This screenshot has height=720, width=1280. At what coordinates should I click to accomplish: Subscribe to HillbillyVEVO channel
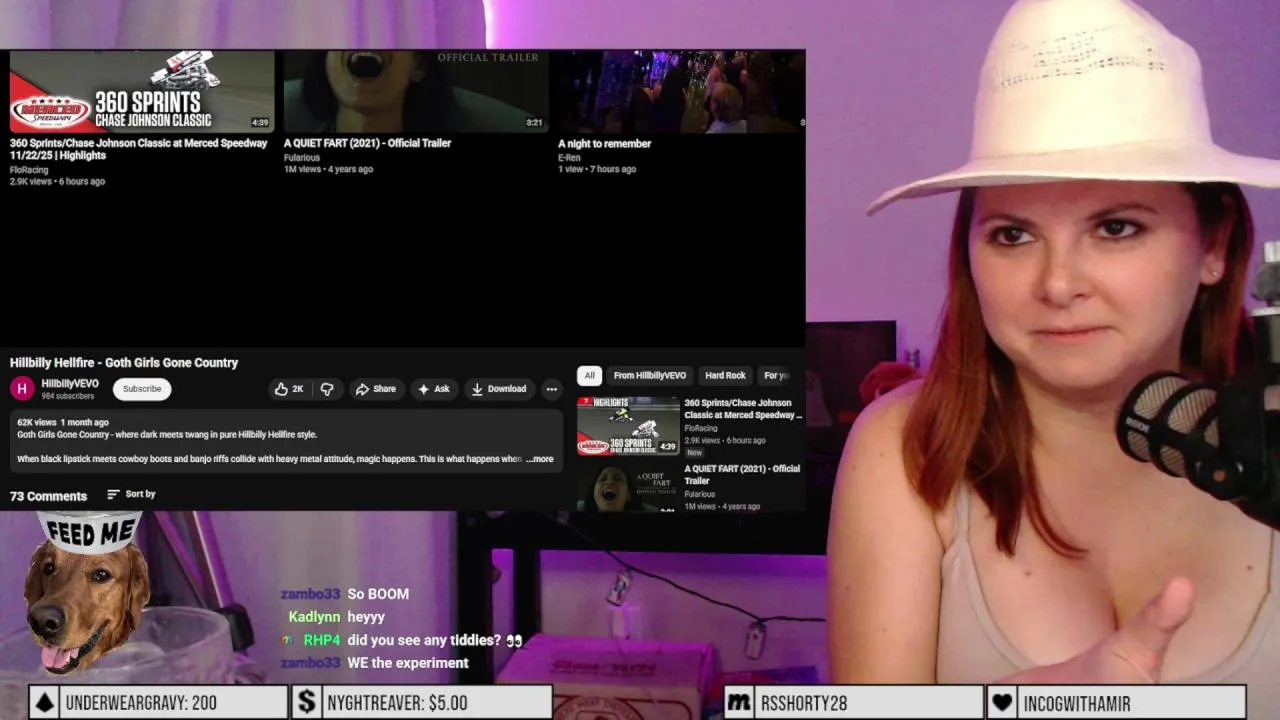pyautogui.click(x=142, y=389)
